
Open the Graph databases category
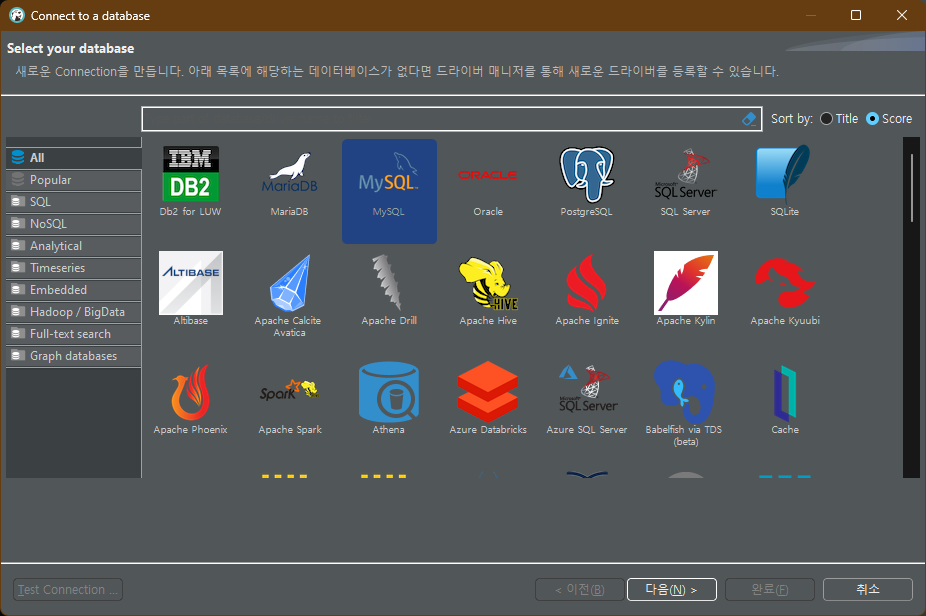74,356
